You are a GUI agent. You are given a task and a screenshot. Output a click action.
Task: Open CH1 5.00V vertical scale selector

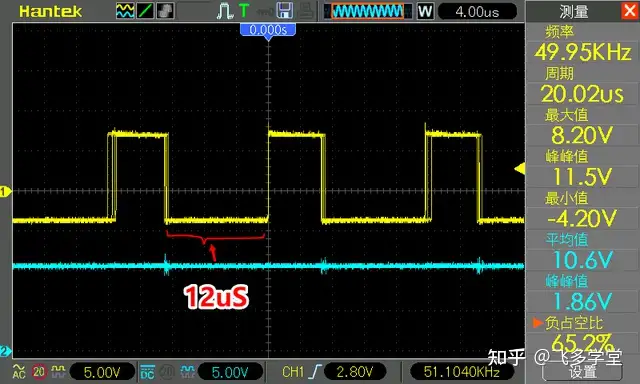tap(102, 372)
